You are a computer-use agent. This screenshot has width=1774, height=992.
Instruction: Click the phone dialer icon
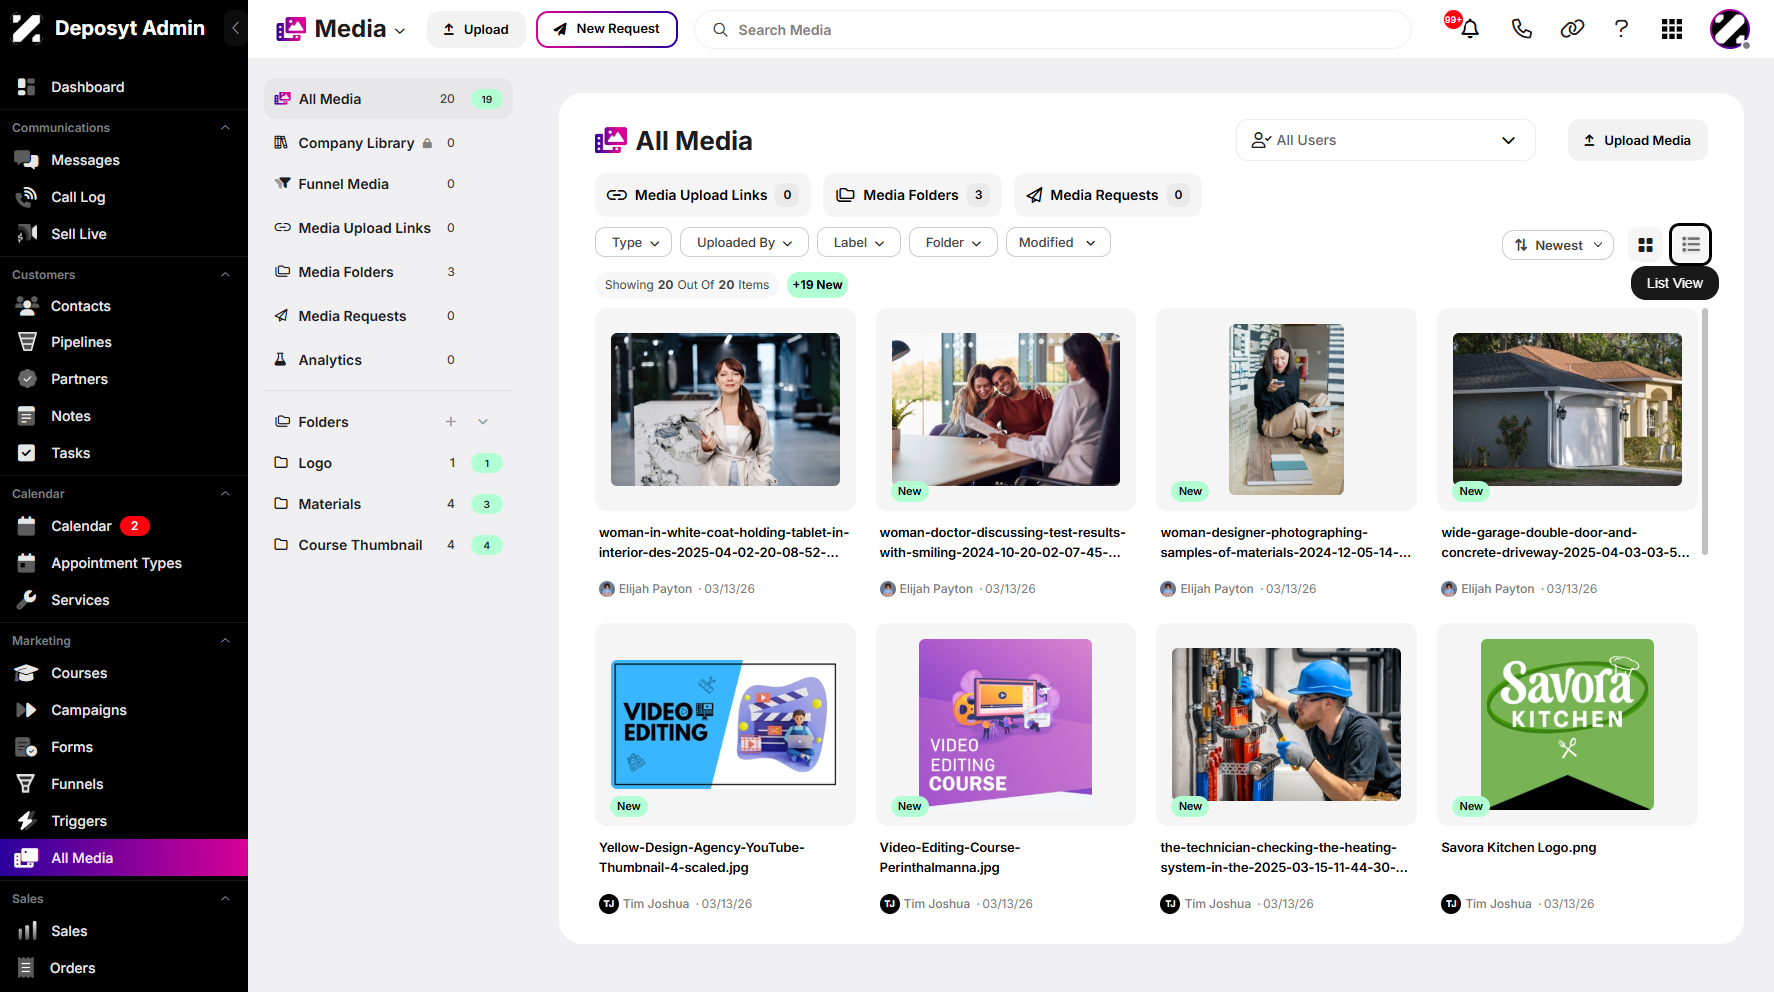pyautogui.click(x=1522, y=29)
